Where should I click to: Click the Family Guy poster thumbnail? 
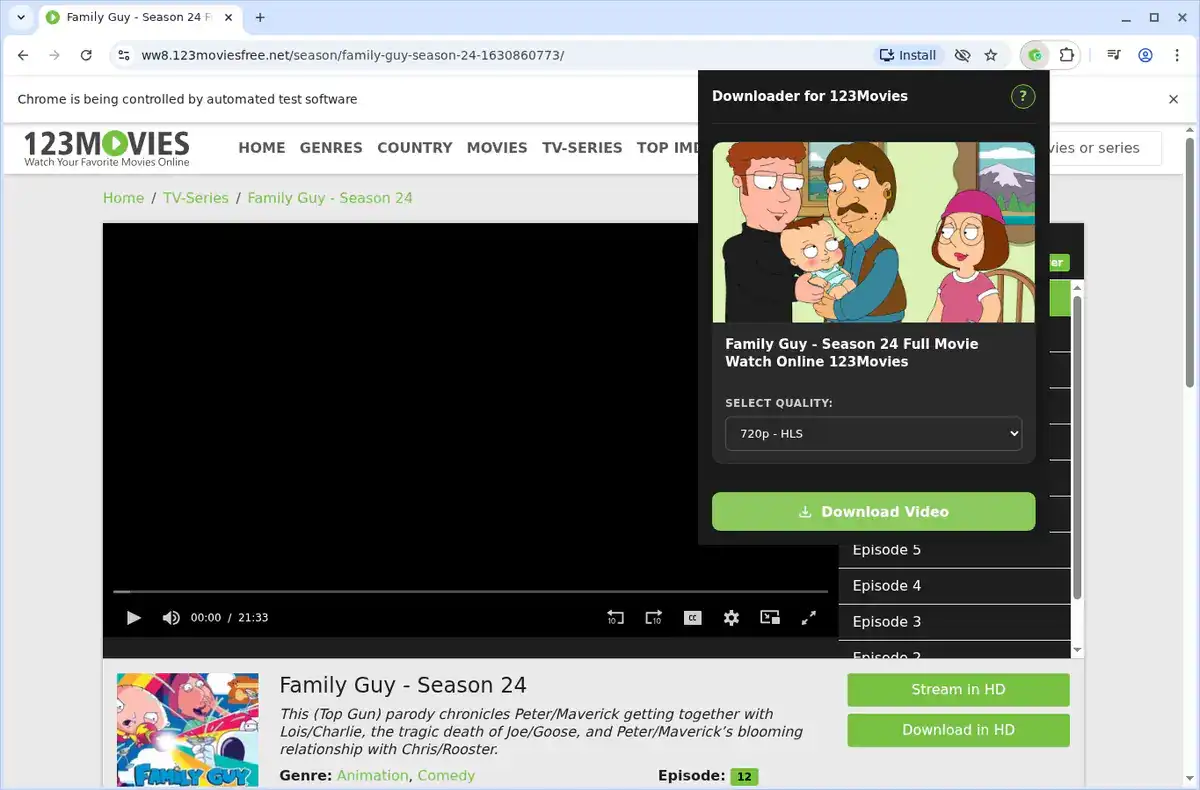click(187, 731)
